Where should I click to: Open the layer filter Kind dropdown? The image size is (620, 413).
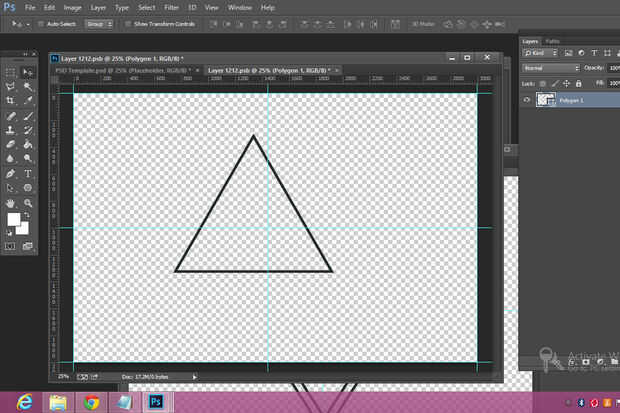click(540, 53)
